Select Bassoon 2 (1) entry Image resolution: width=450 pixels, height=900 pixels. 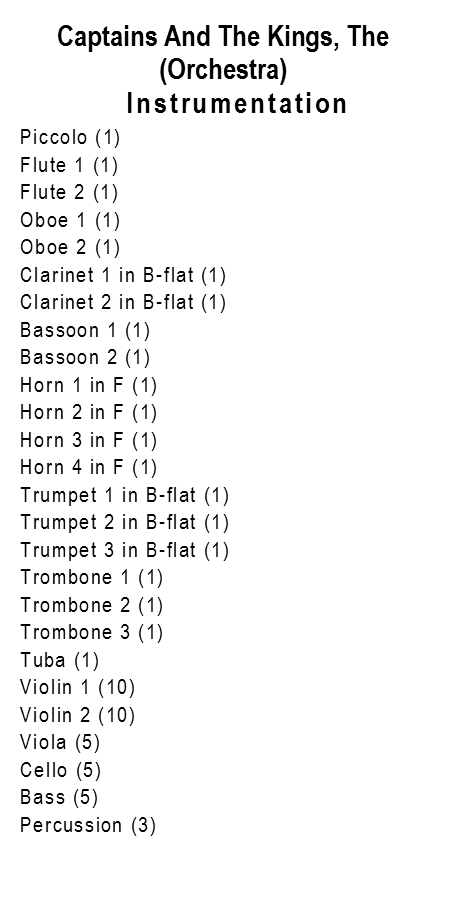85,358
